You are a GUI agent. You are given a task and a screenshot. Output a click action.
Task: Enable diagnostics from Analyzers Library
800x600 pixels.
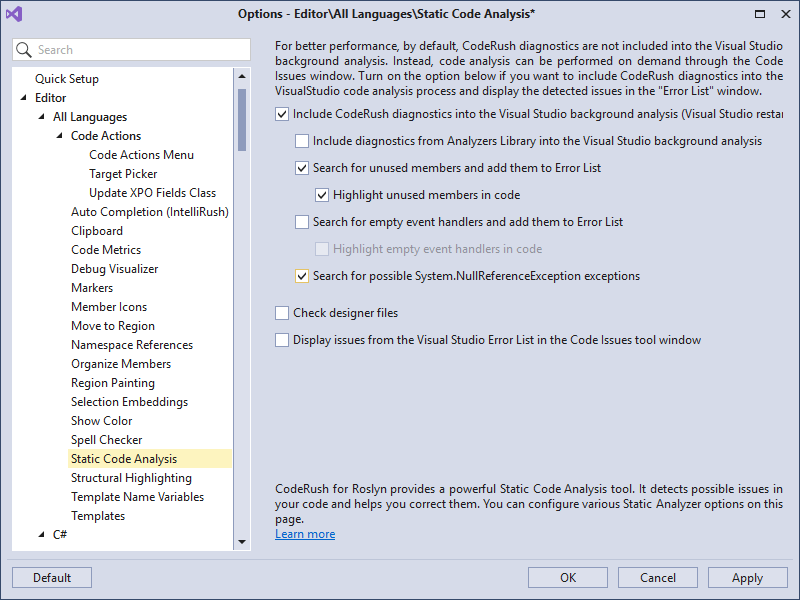302,141
